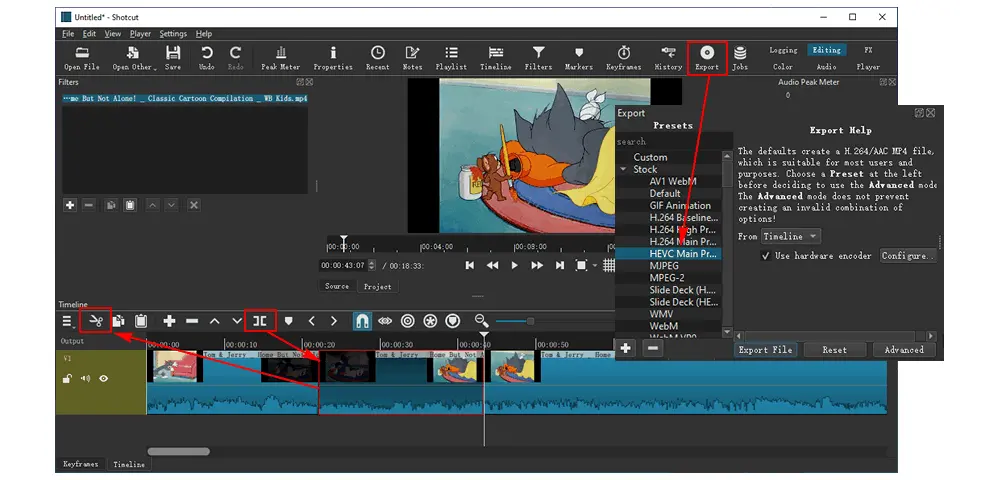The height and width of the screenshot is (480, 1000).
Task: Mute the V1 track speaker icon
Action: coord(85,379)
